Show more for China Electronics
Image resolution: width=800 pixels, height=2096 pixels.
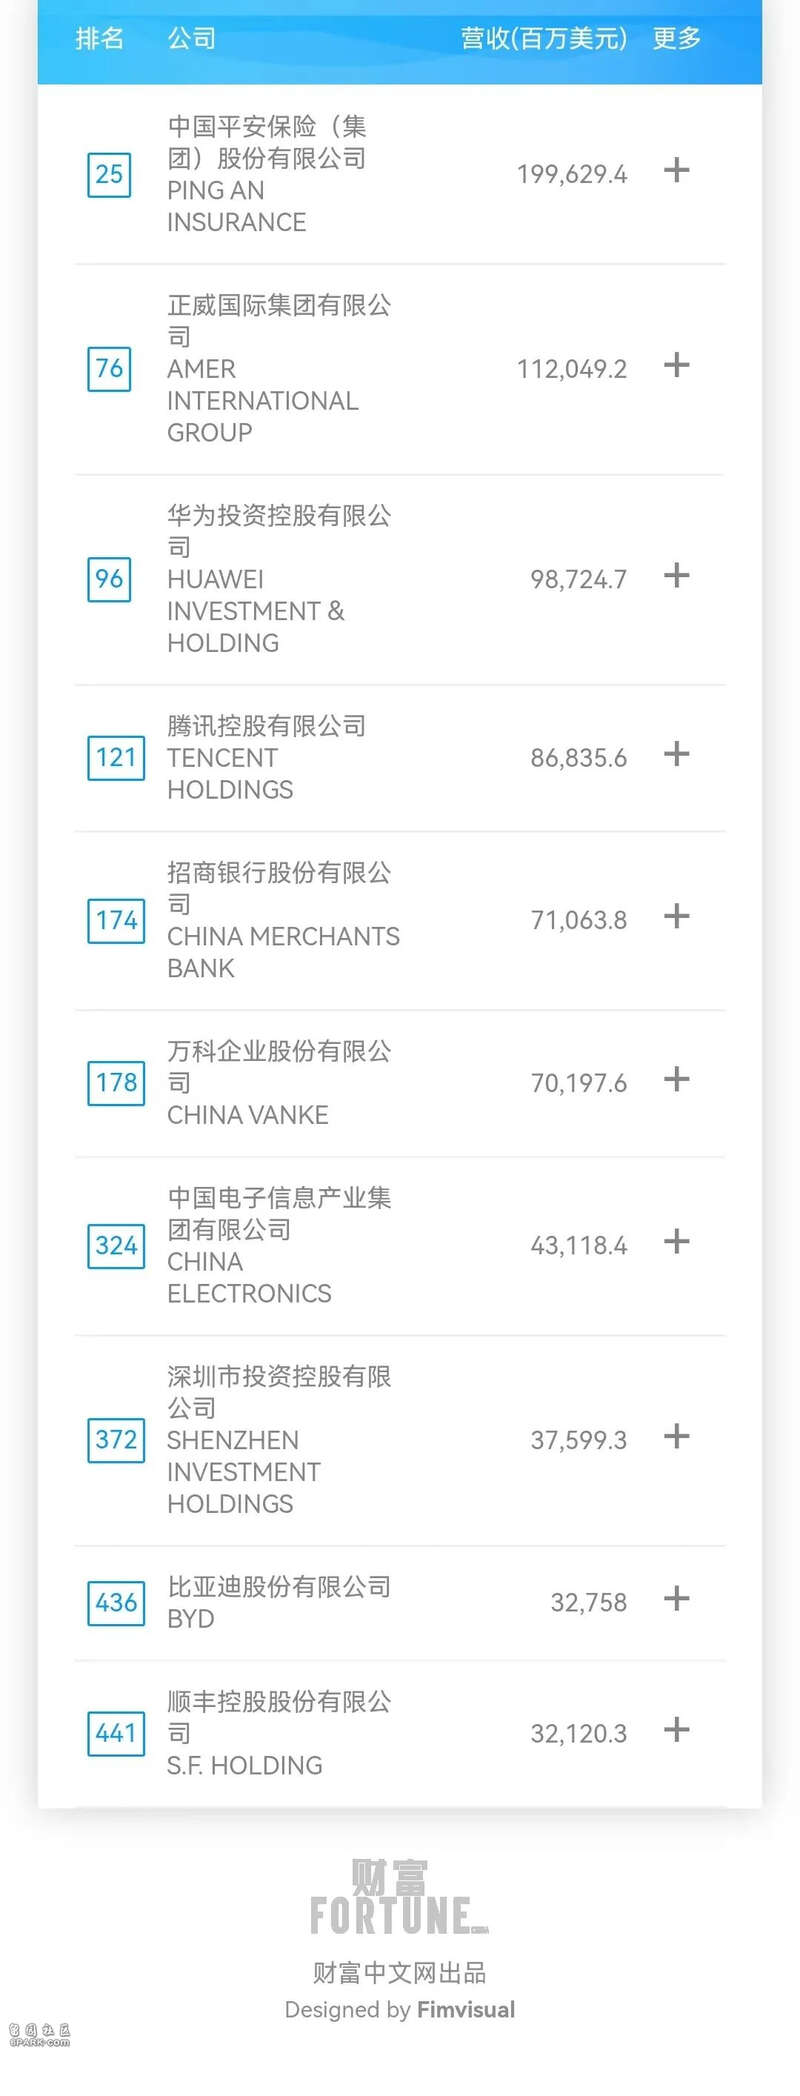tap(677, 1242)
